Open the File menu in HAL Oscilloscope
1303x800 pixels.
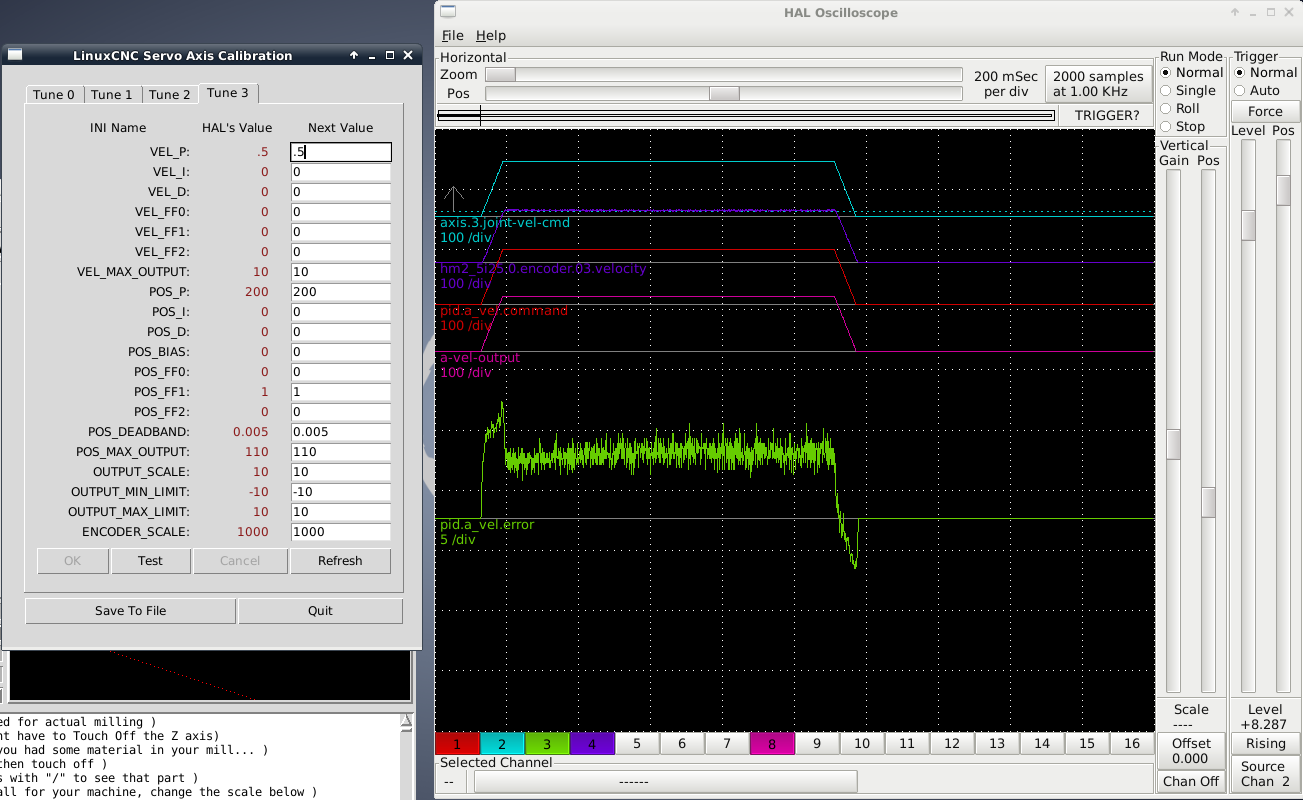[x=452, y=35]
